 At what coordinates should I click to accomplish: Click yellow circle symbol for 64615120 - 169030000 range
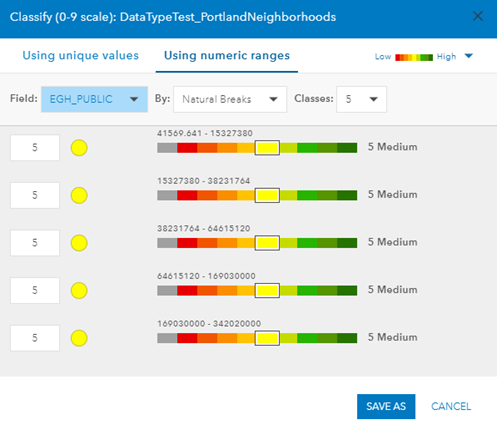pos(79,290)
